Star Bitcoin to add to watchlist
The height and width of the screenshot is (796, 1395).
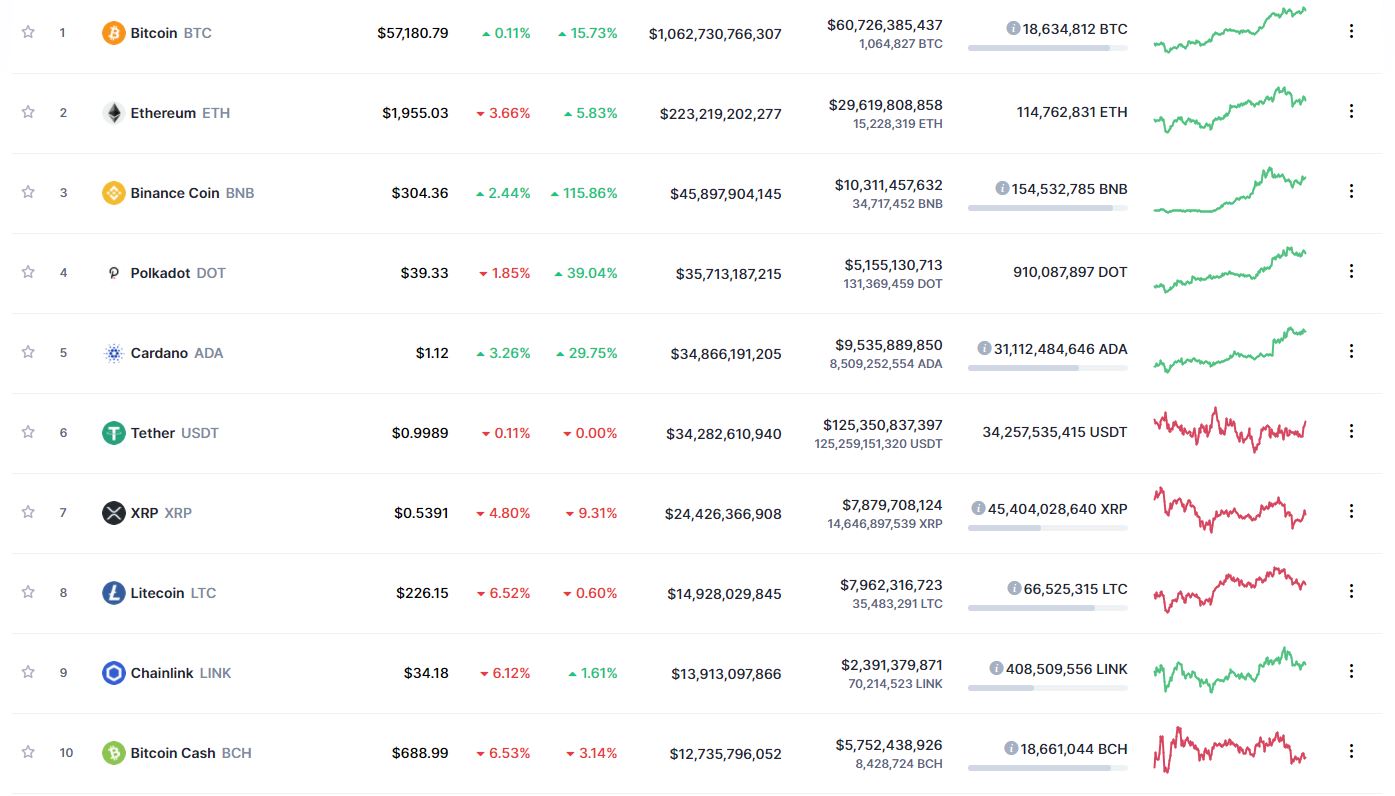pyautogui.click(x=28, y=32)
